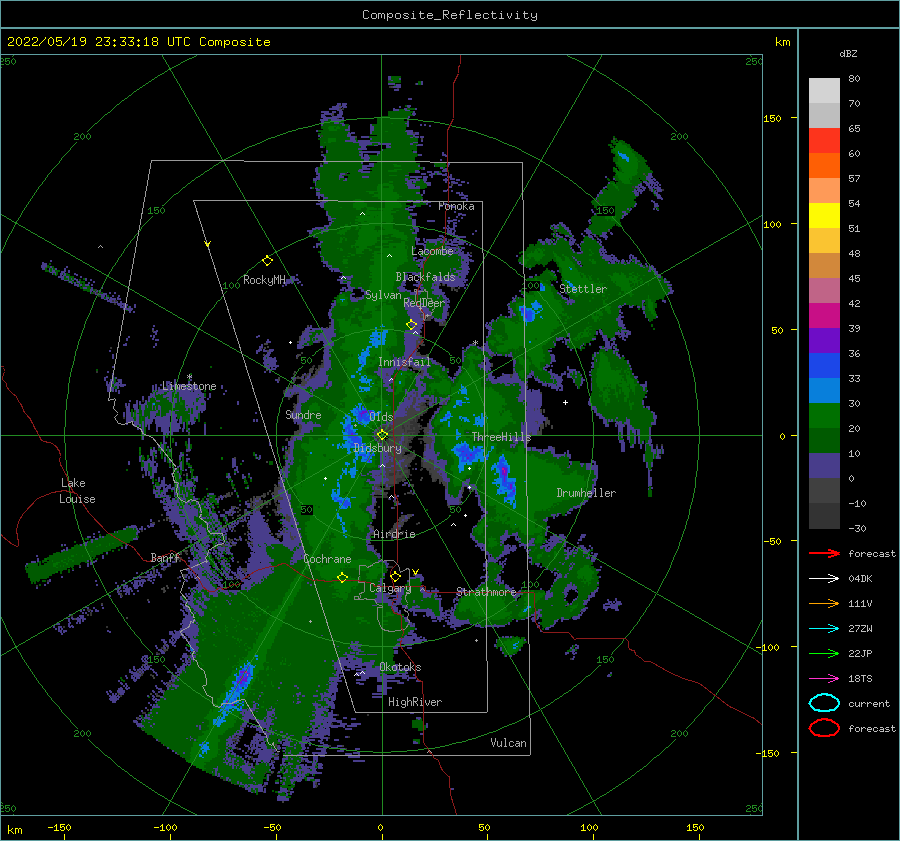Click the cyan current ellipse legend icon
The image size is (900, 841).
824,703
